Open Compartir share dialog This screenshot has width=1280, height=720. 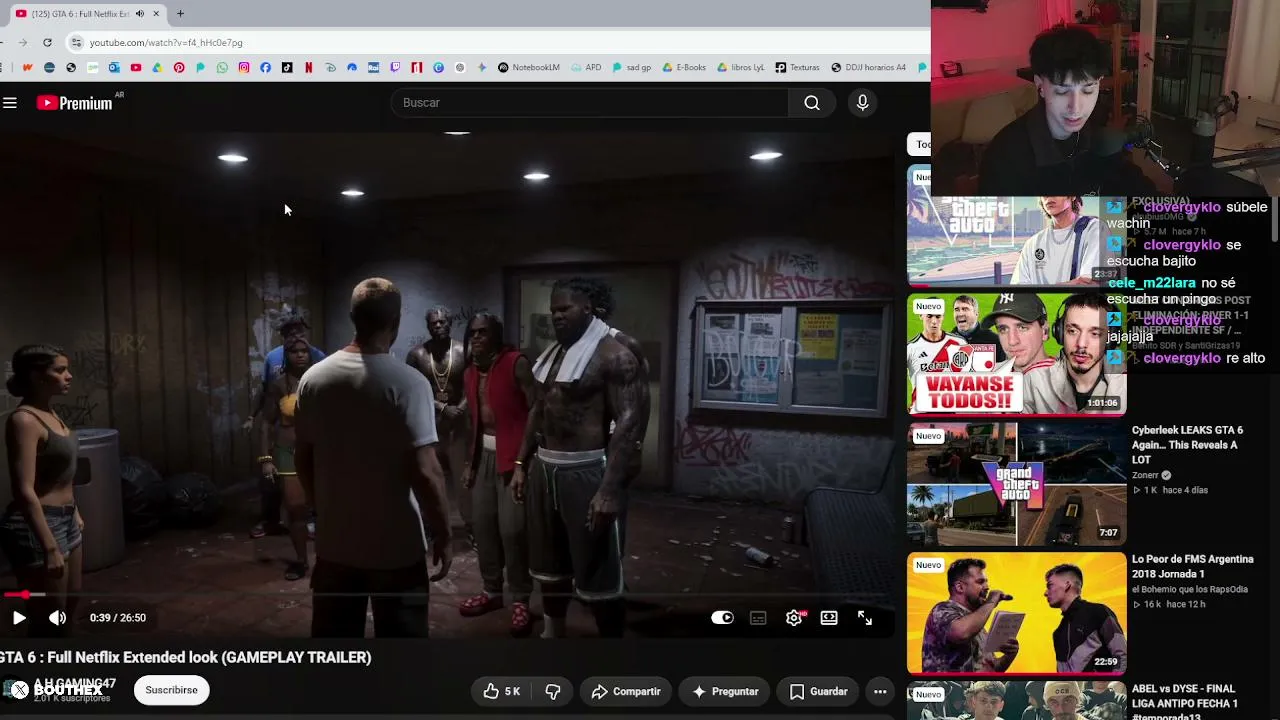(x=626, y=691)
